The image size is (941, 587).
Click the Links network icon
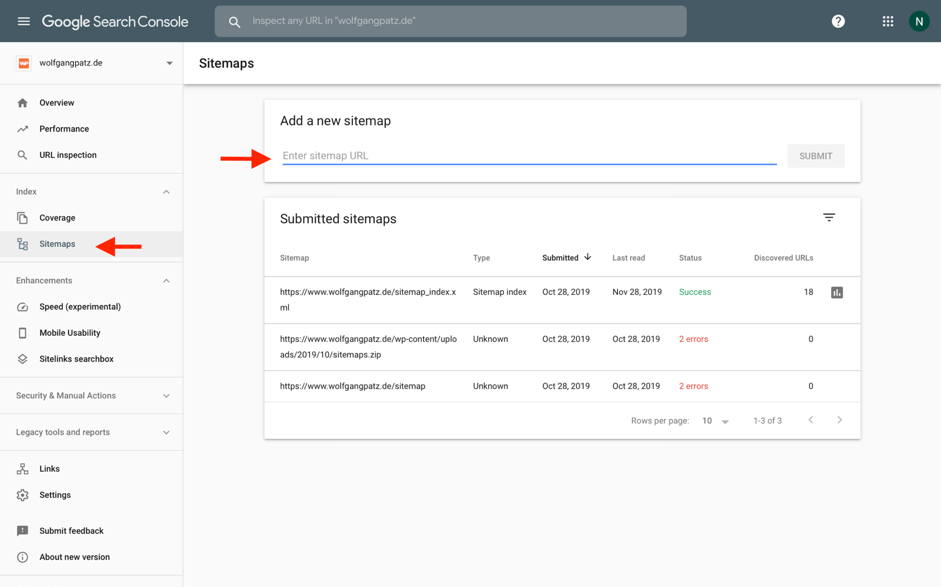[x=22, y=469]
